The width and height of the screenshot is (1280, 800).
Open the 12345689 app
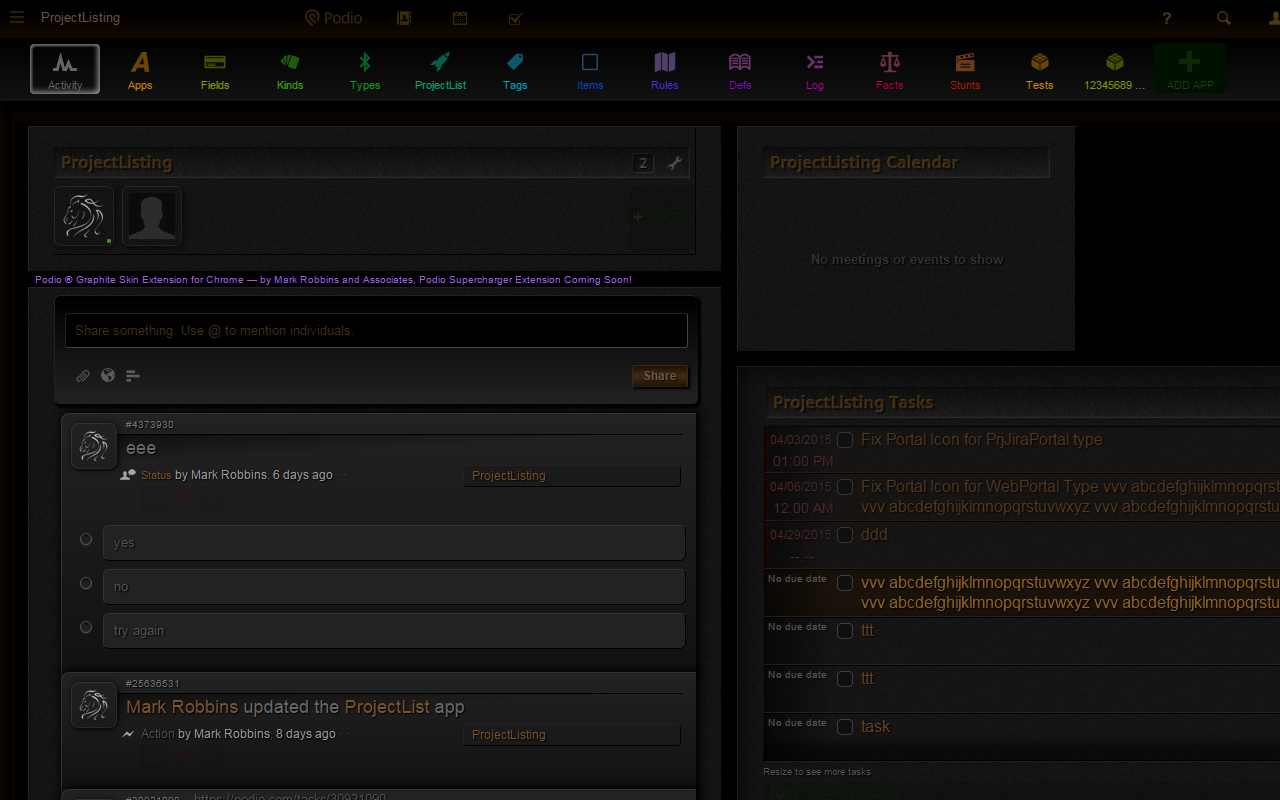[x=1115, y=70]
